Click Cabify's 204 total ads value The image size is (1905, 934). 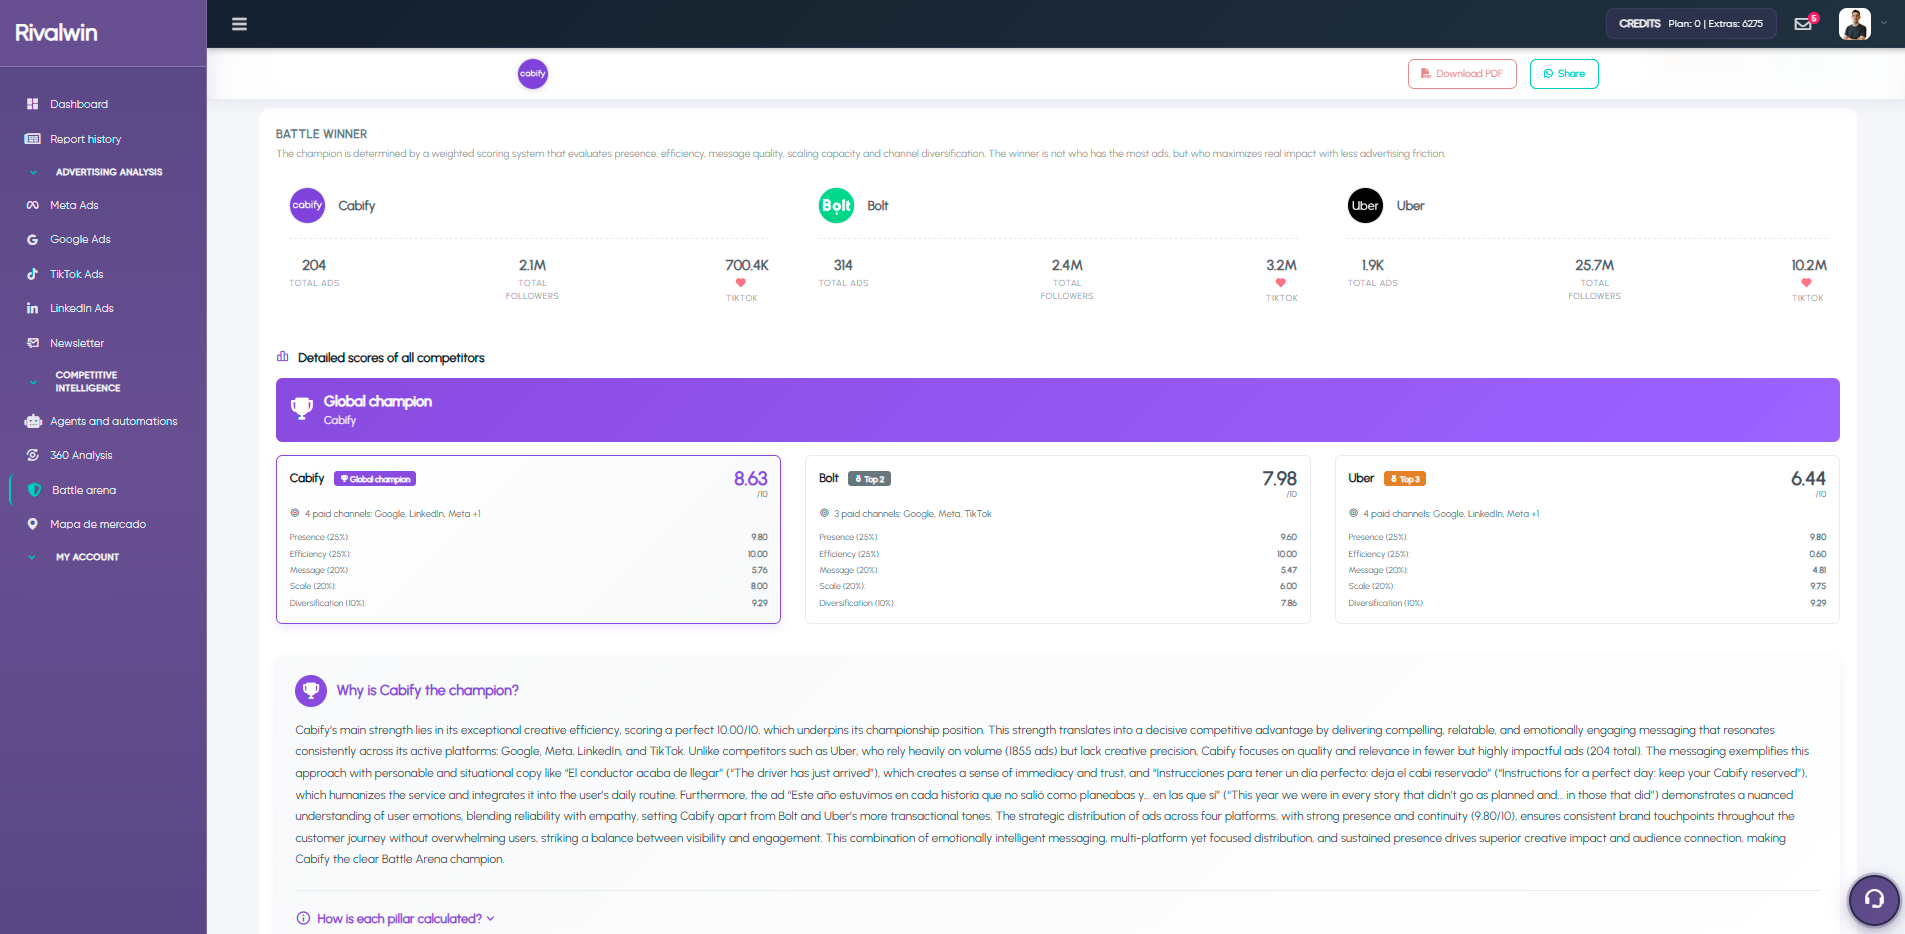[x=314, y=265]
